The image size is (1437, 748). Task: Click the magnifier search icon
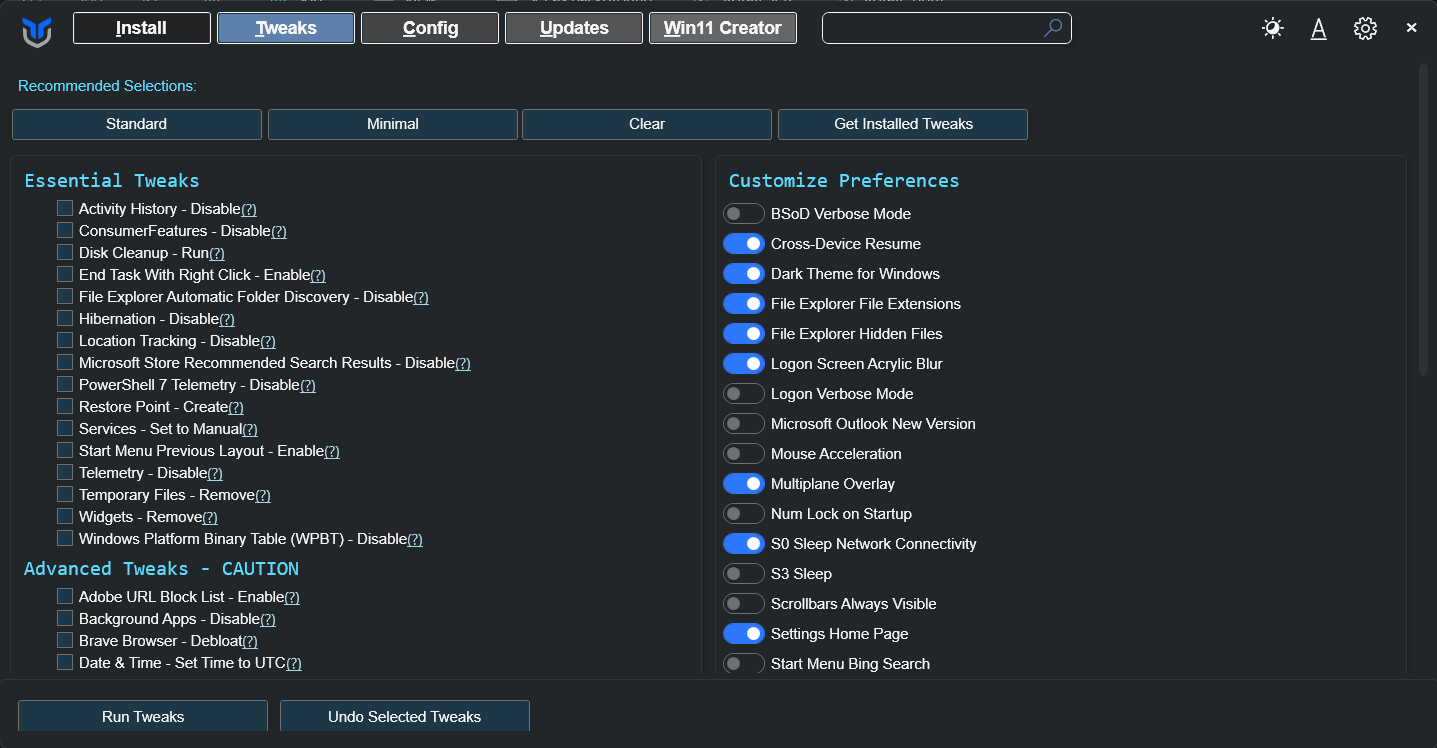tap(1053, 28)
